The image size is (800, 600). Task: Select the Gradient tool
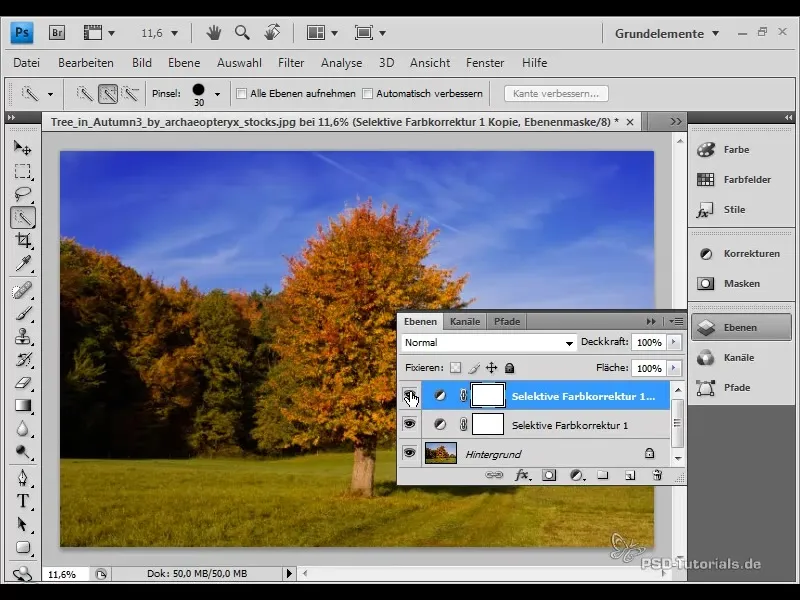22,406
